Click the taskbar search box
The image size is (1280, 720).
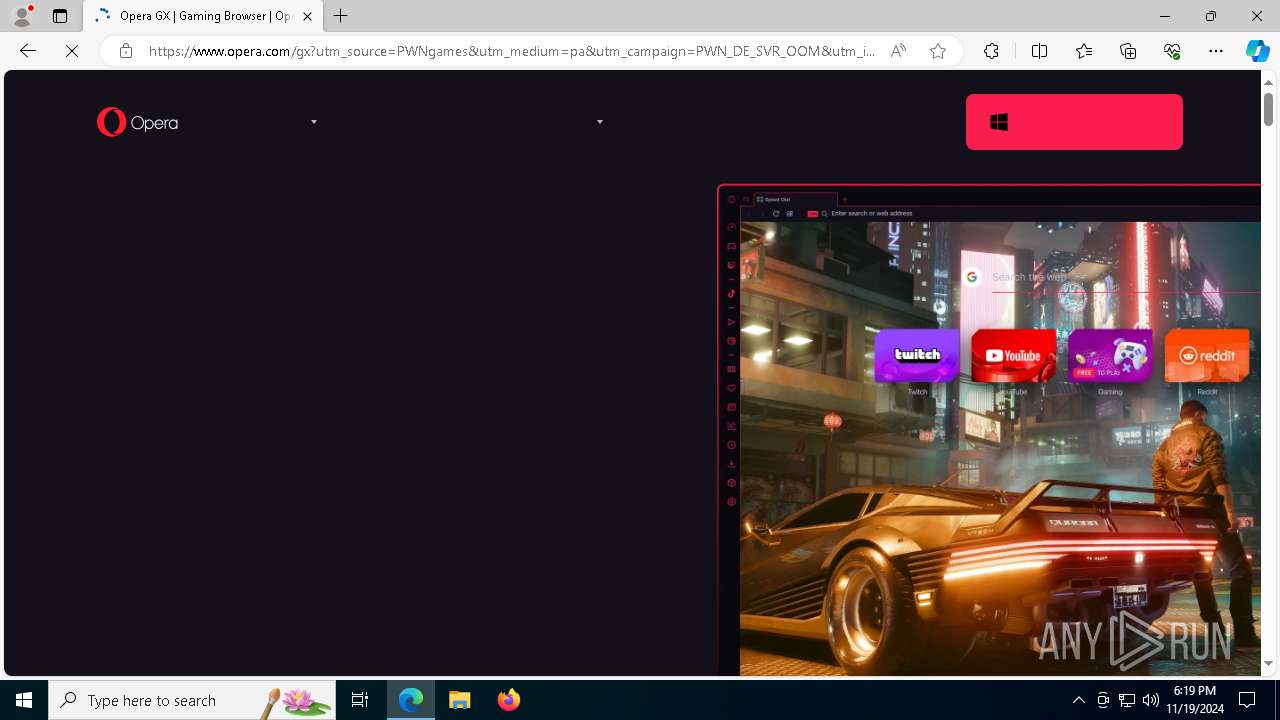pos(192,700)
